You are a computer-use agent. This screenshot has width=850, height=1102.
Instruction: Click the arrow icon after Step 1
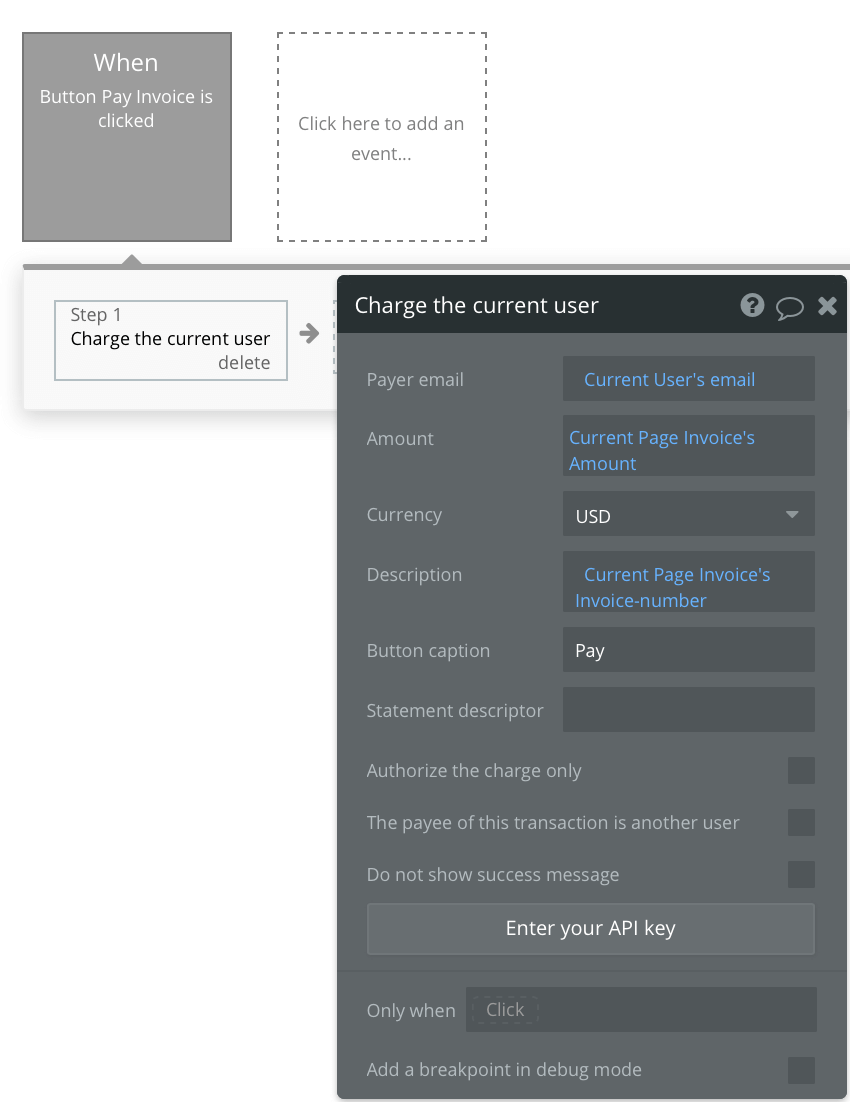pyautogui.click(x=308, y=333)
